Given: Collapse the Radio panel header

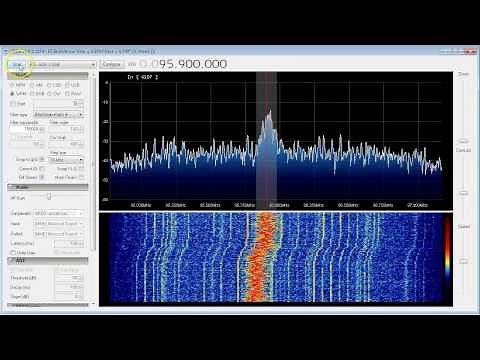Looking at the screenshot, I should [x=48, y=76].
